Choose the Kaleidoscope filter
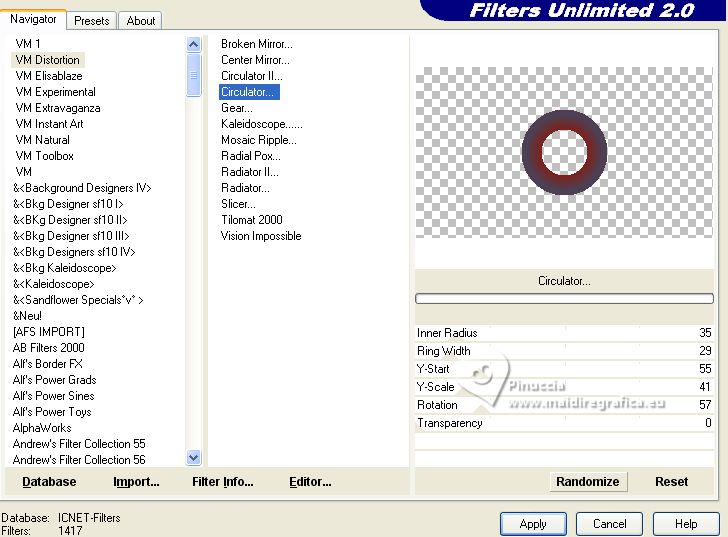728x537 pixels. point(262,124)
